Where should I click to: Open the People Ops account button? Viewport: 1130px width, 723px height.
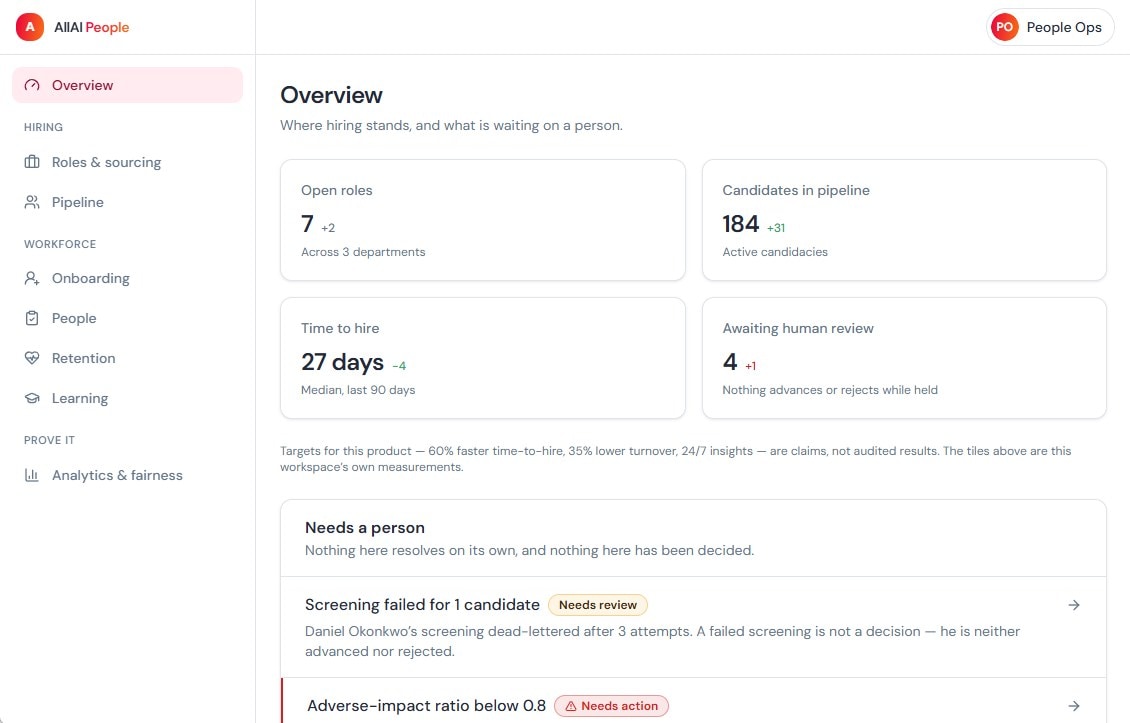pyautogui.click(x=1050, y=27)
